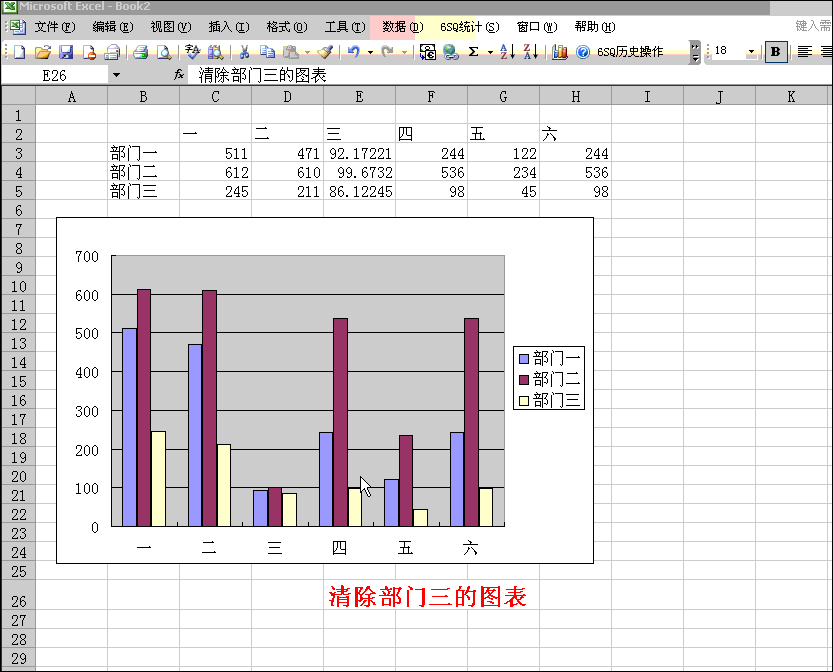
Task: Open the 6SQ统计(S) menu
Action: 470,27
